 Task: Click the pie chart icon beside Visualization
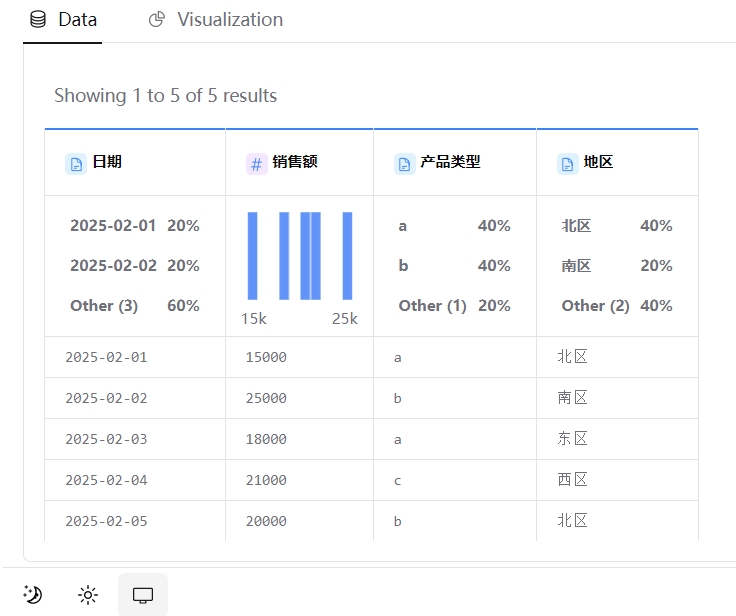(x=157, y=20)
